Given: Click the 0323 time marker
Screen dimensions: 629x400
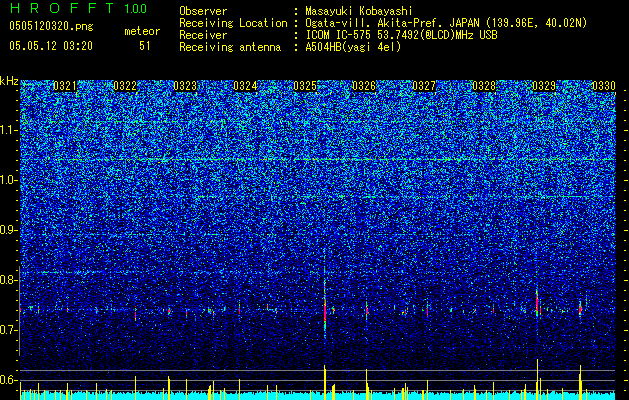Looking at the screenshot, I should click(185, 86).
